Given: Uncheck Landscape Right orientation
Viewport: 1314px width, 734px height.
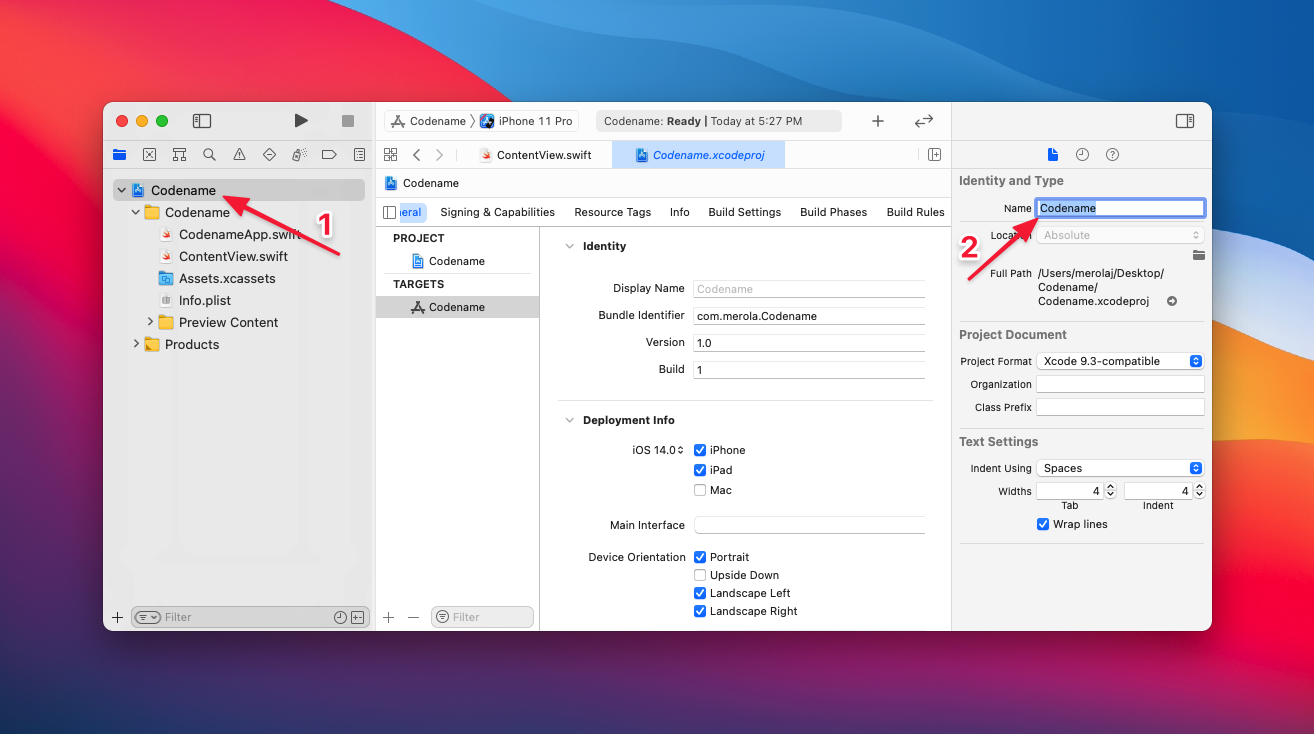Looking at the screenshot, I should [700, 611].
